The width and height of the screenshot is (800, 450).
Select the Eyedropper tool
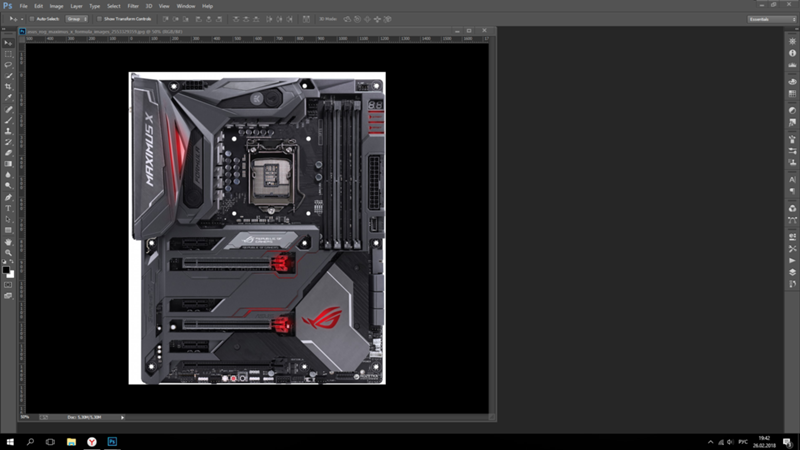tap(8, 98)
